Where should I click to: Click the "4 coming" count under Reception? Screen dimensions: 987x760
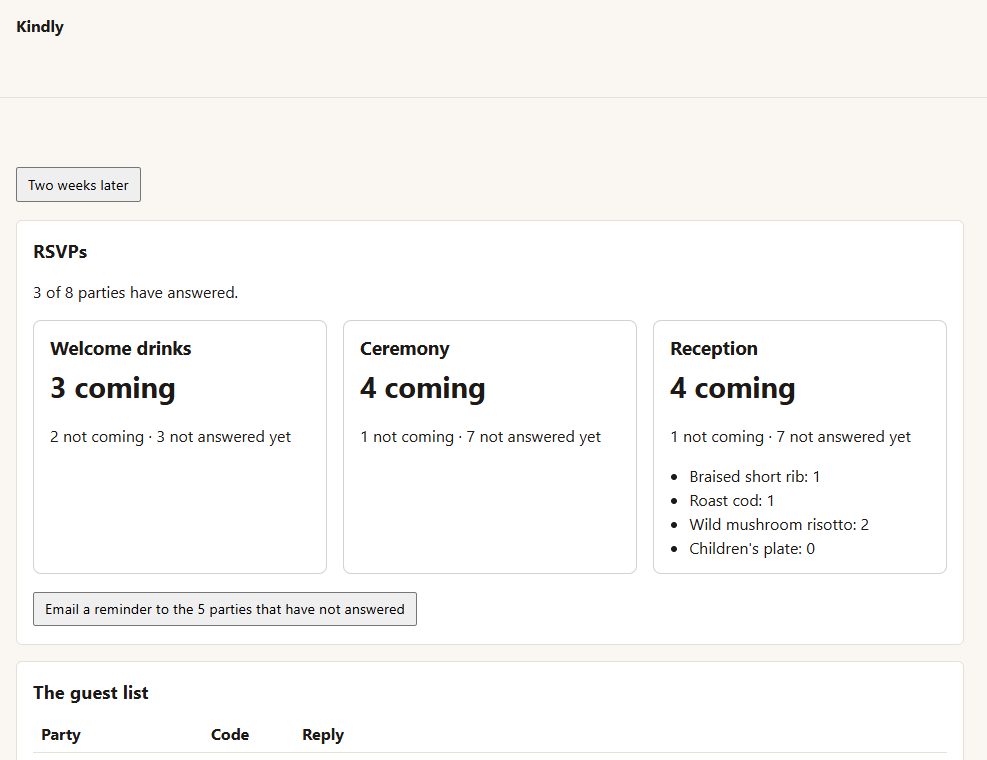pyautogui.click(x=733, y=388)
